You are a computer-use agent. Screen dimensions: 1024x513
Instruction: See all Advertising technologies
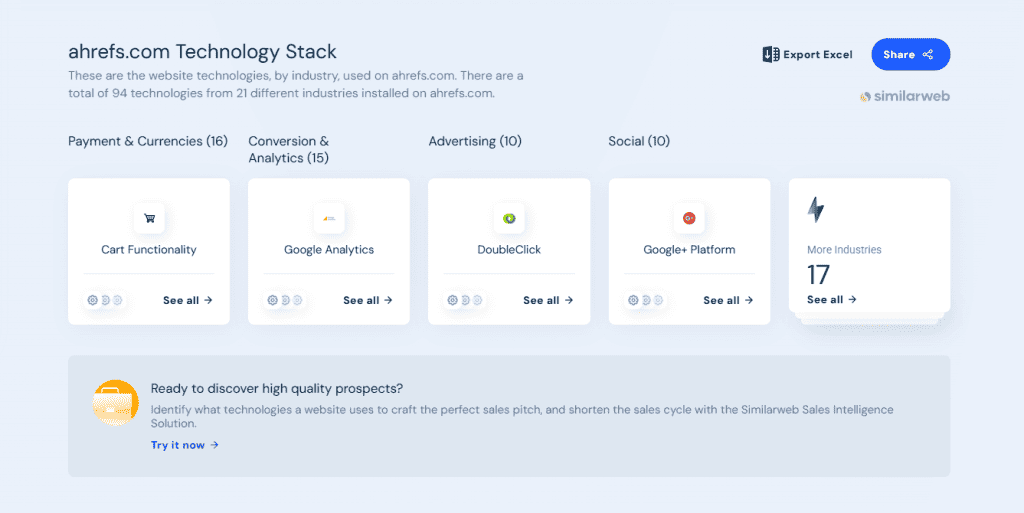(x=548, y=300)
